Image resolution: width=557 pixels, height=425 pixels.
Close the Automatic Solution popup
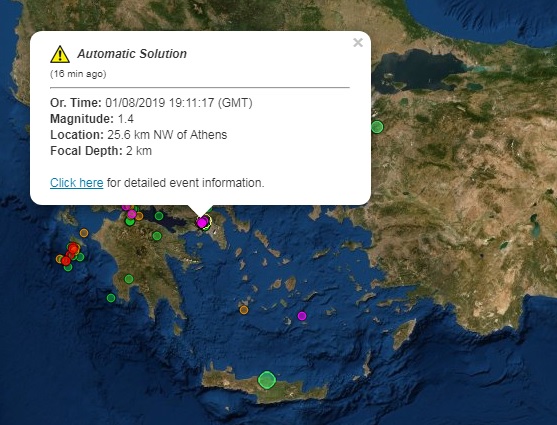coord(358,43)
